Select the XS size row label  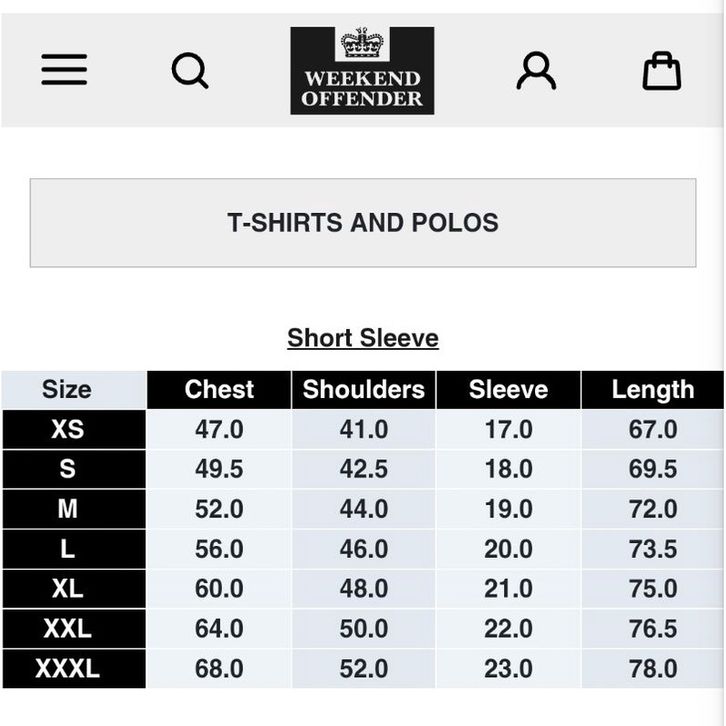[67, 430]
